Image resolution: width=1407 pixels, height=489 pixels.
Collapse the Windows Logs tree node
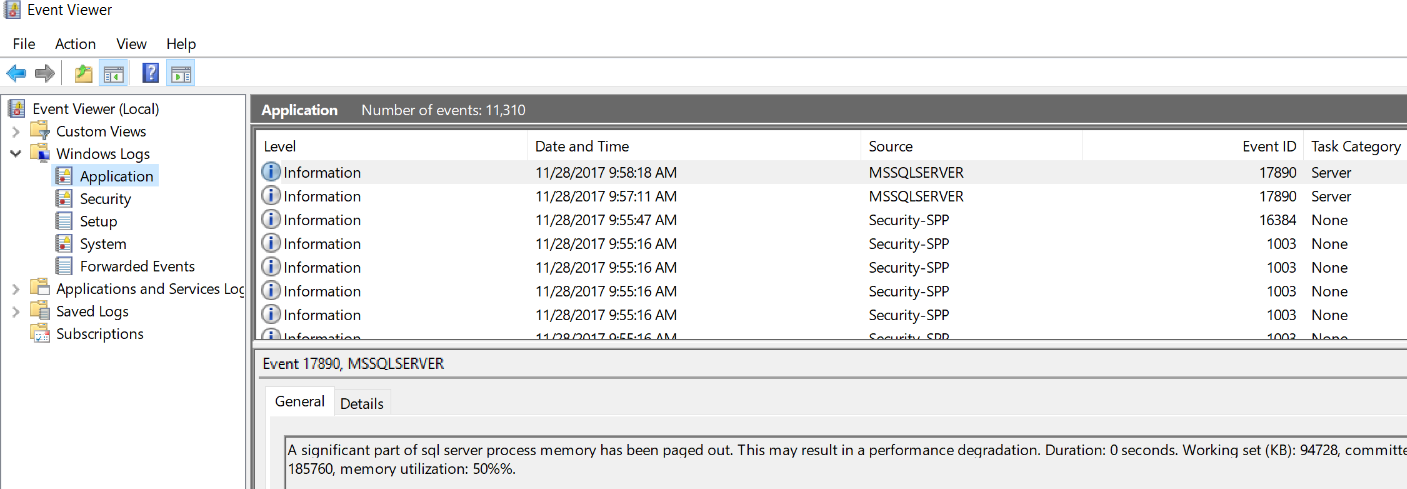pyautogui.click(x=16, y=154)
